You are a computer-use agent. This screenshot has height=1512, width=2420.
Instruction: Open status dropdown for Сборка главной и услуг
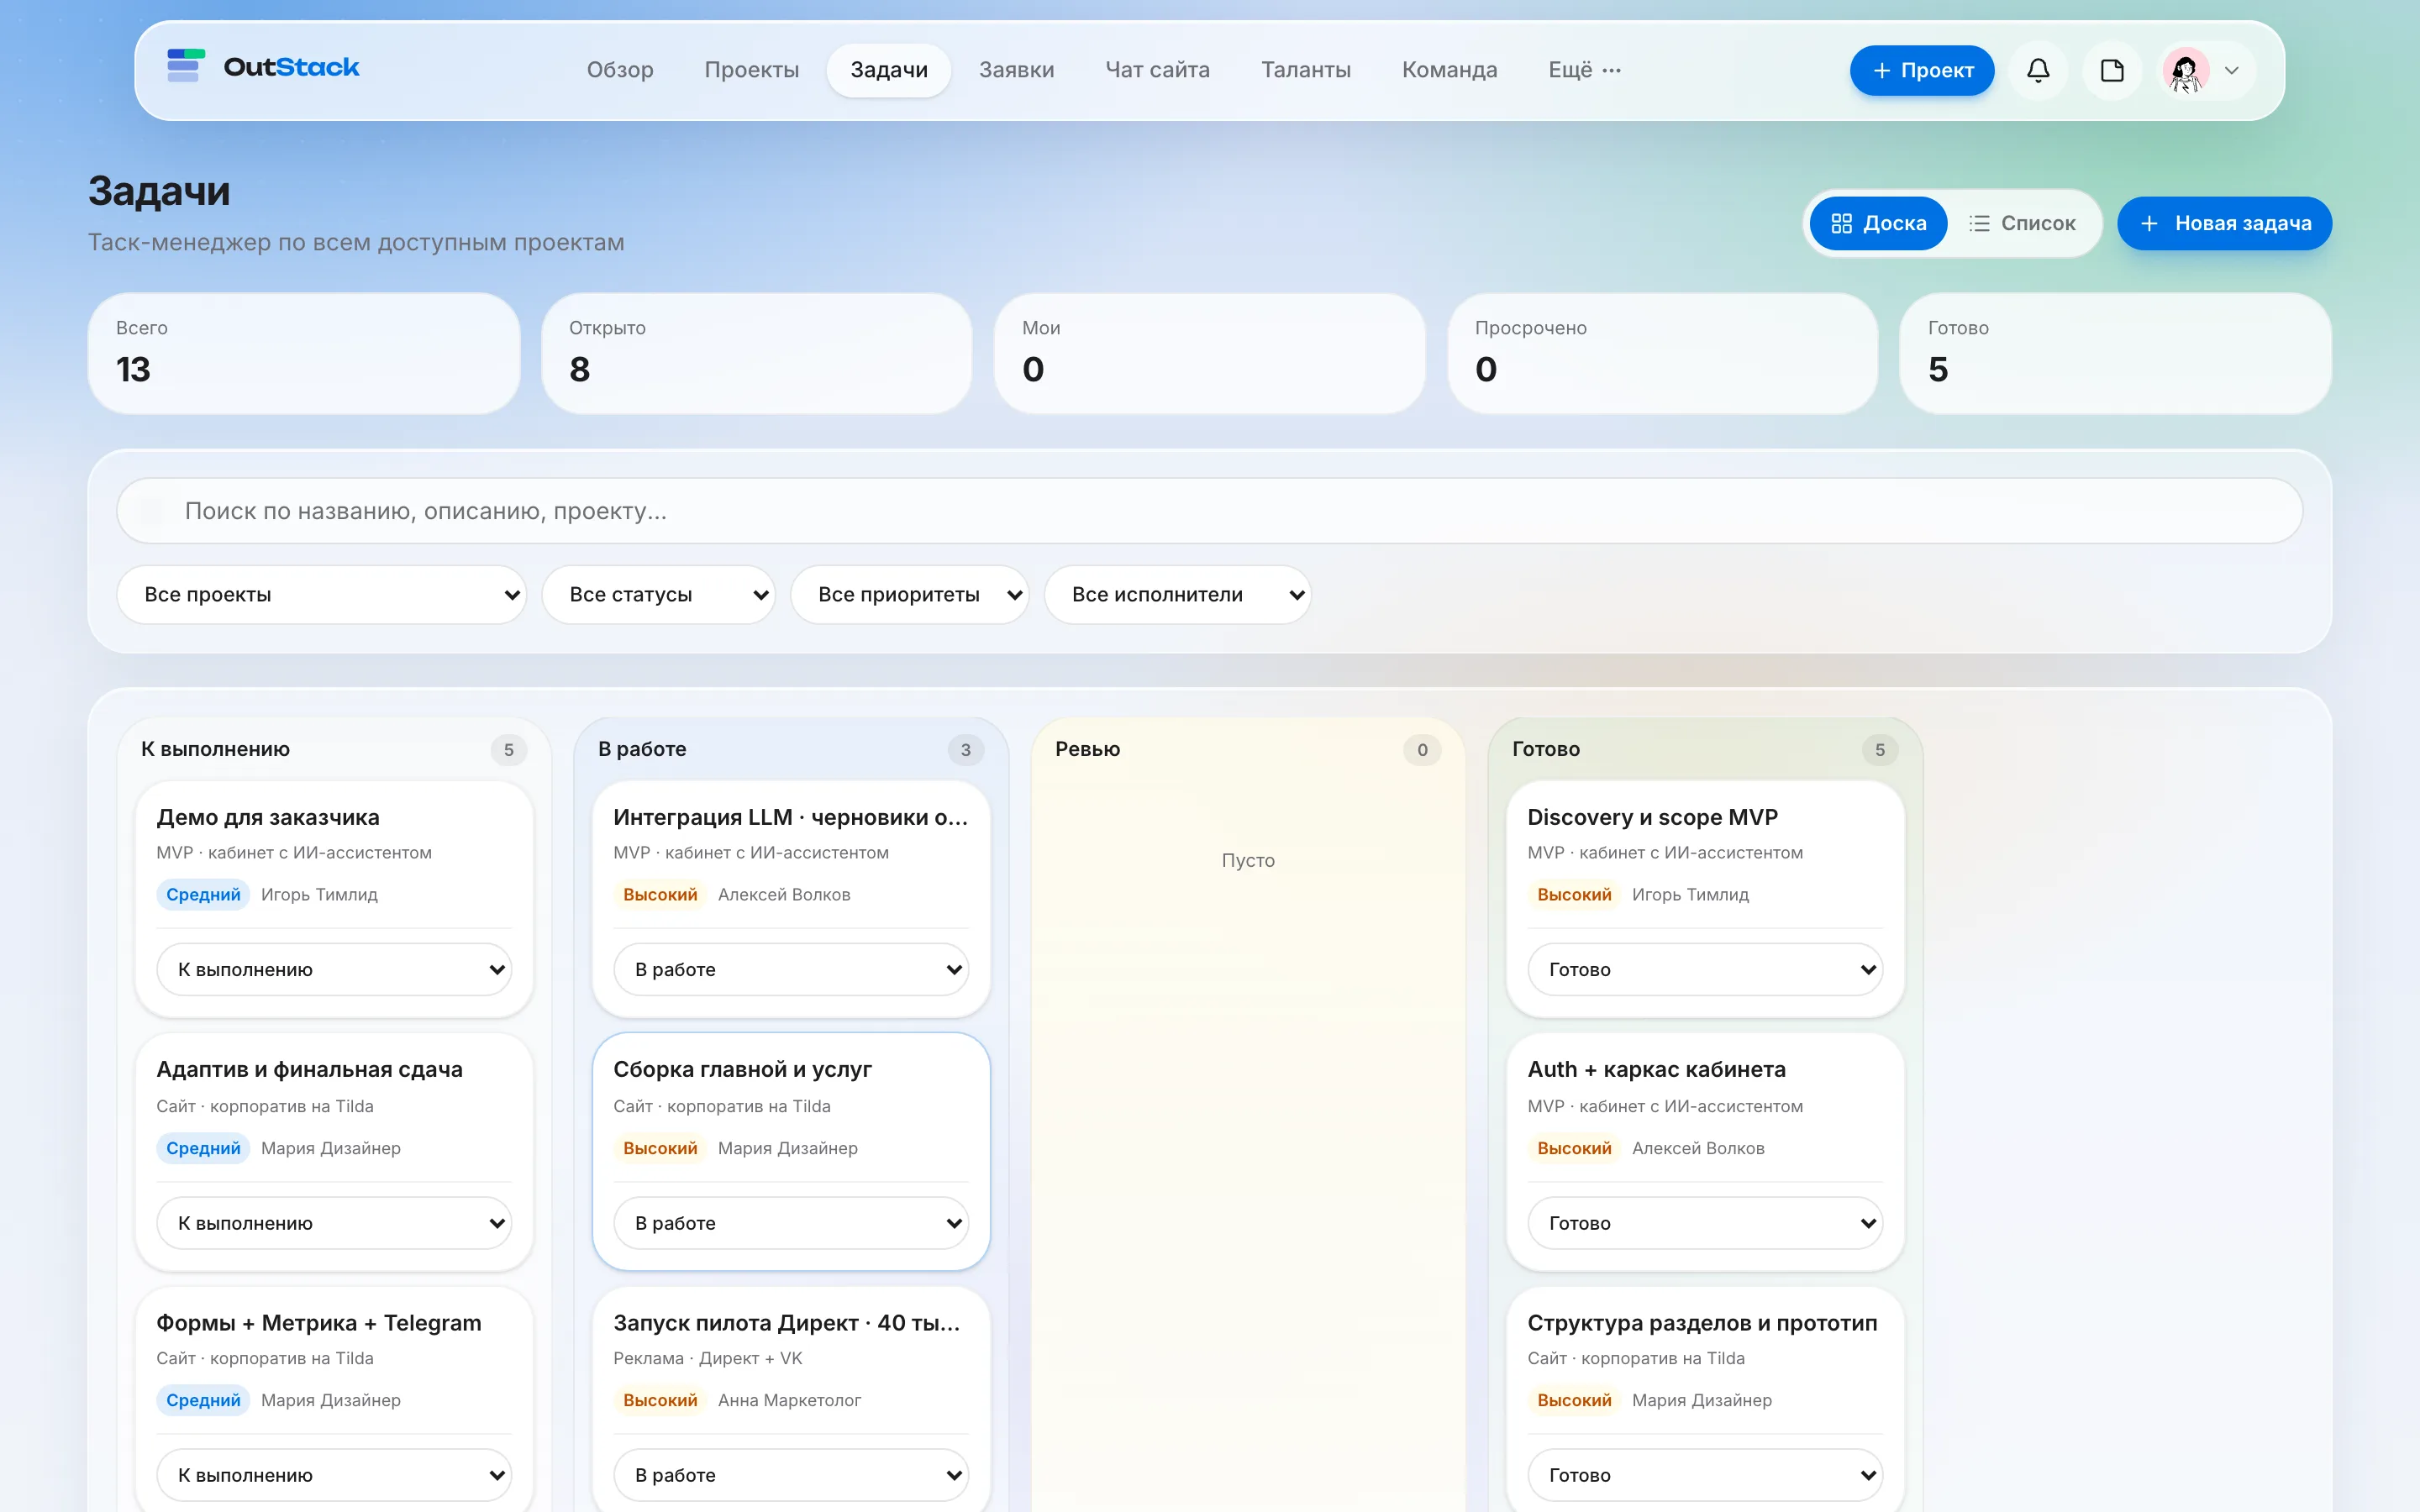(791, 1223)
